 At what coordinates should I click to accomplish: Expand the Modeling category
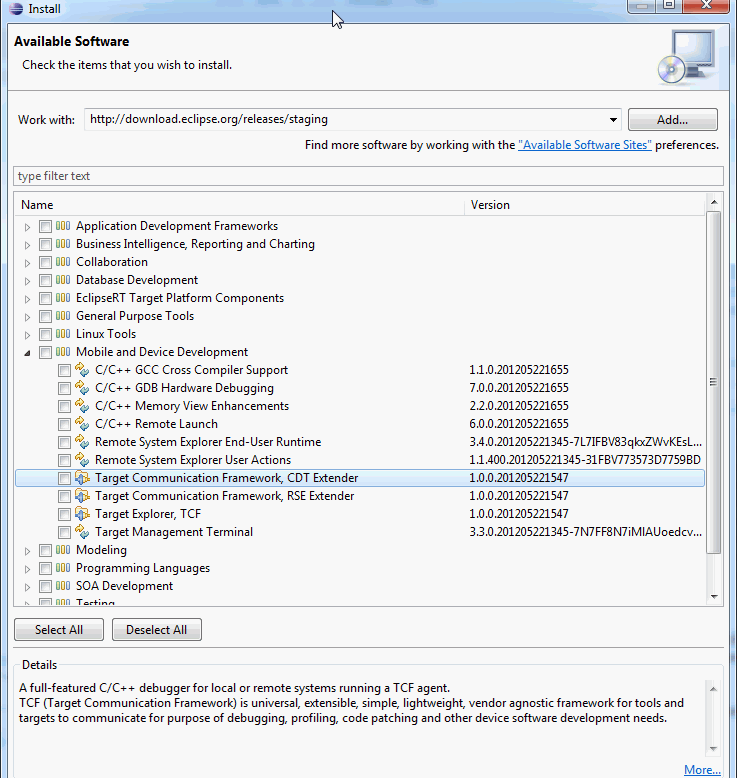click(27, 551)
